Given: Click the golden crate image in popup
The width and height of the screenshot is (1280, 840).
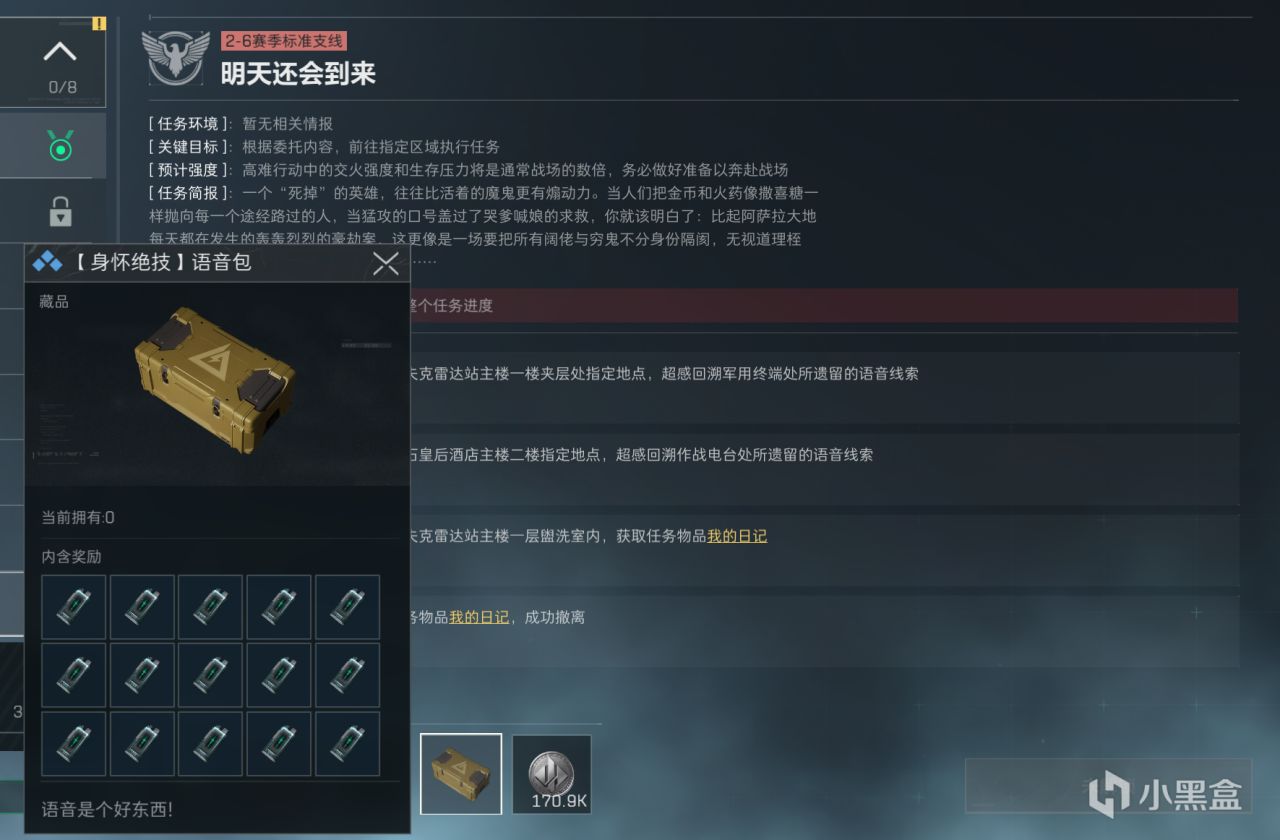Looking at the screenshot, I should point(215,380).
